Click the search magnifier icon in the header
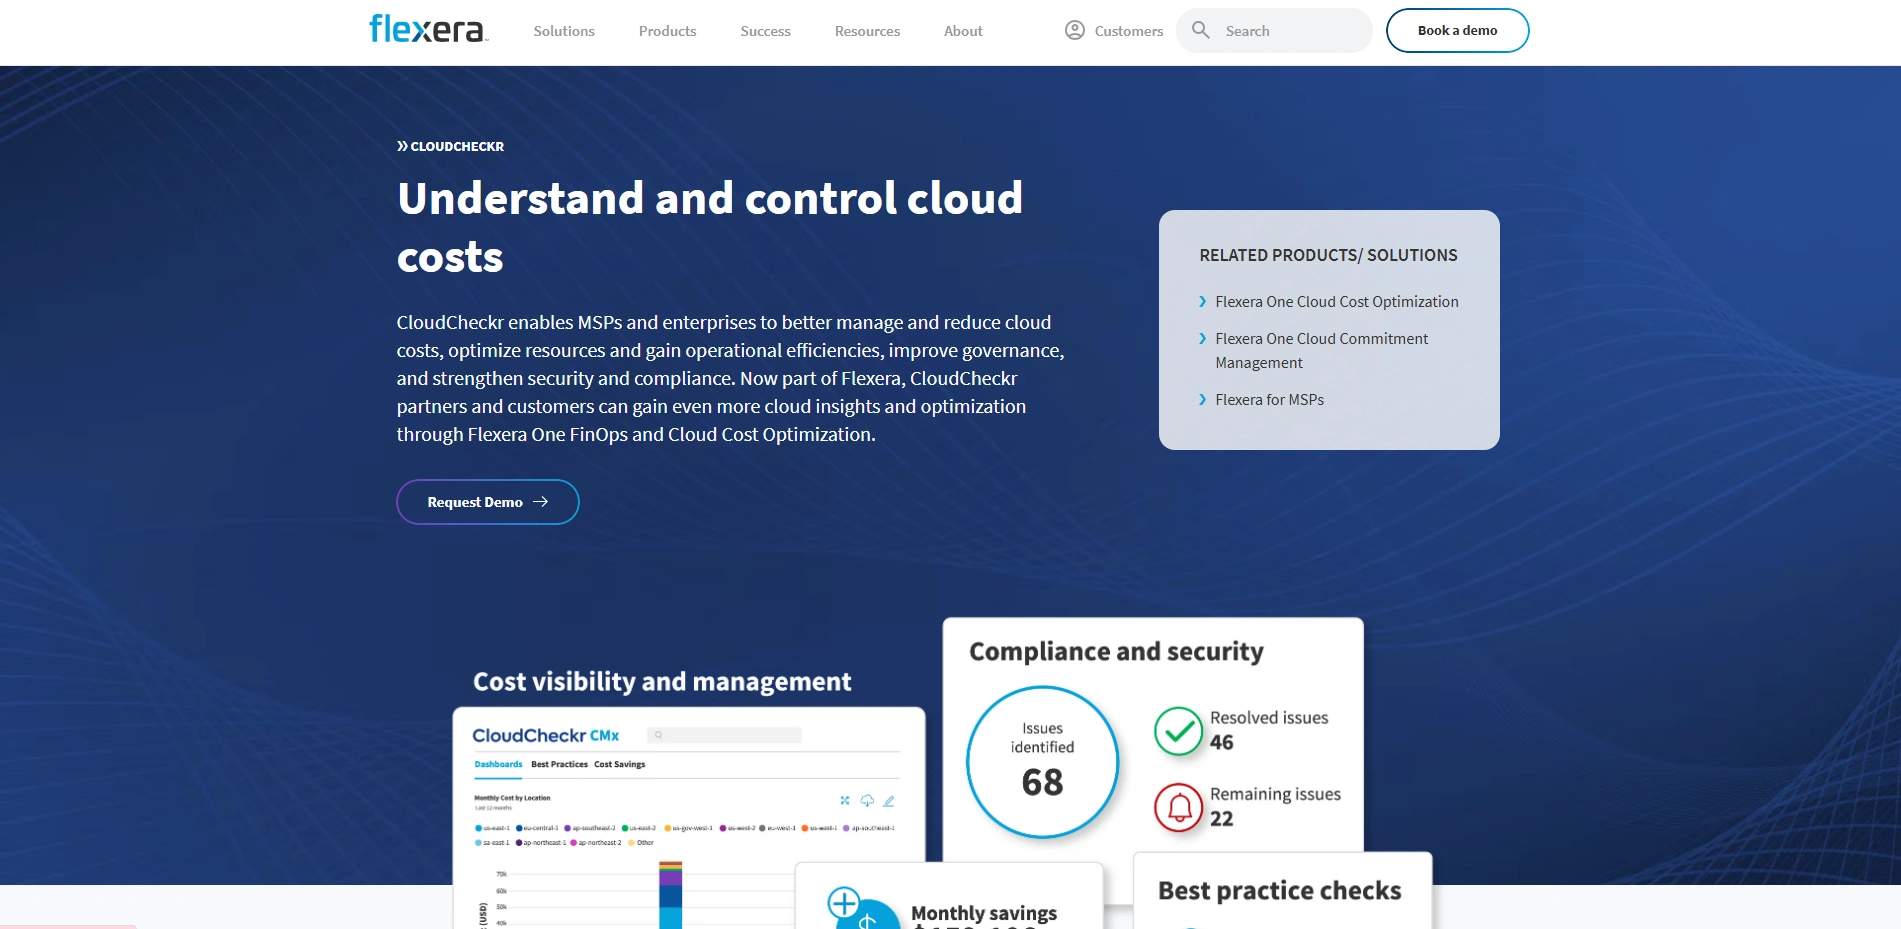The width and height of the screenshot is (1901, 929). point(1199,30)
